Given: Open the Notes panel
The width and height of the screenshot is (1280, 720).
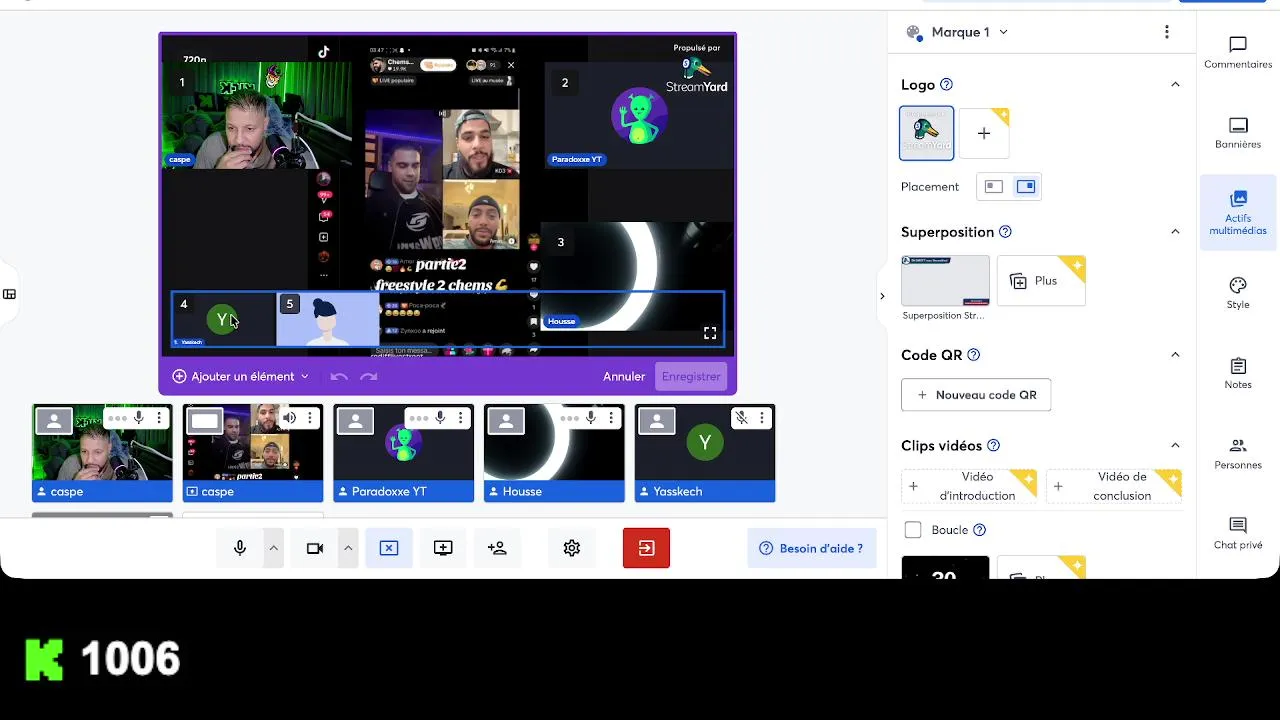Looking at the screenshot, I should click(1238, 373).
